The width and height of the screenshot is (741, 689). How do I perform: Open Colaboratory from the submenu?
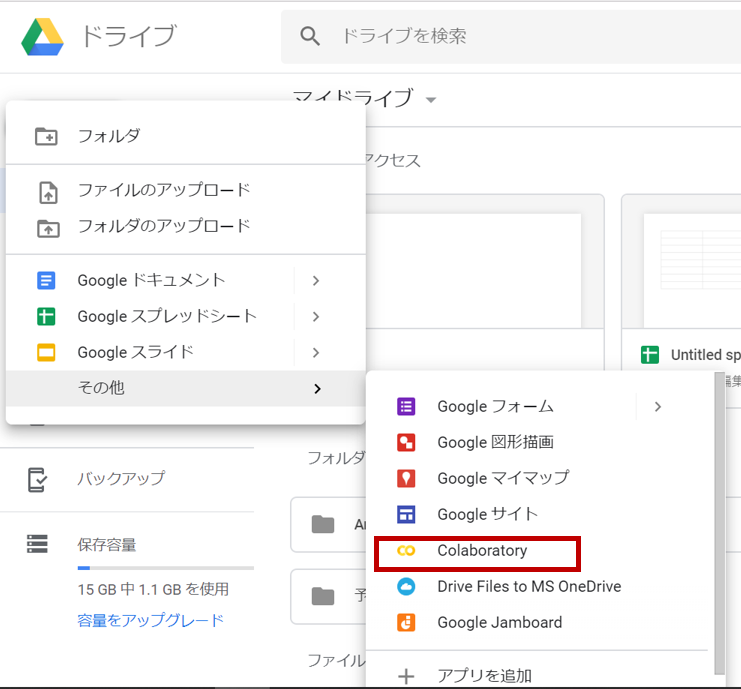tap(540, 551)
